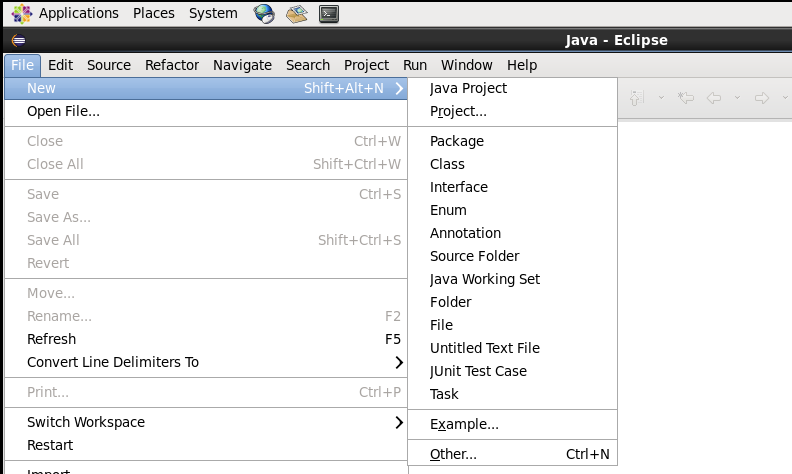Create a new Java Project
This screenshot has width=792, height=474.
(x=513, y=88)
